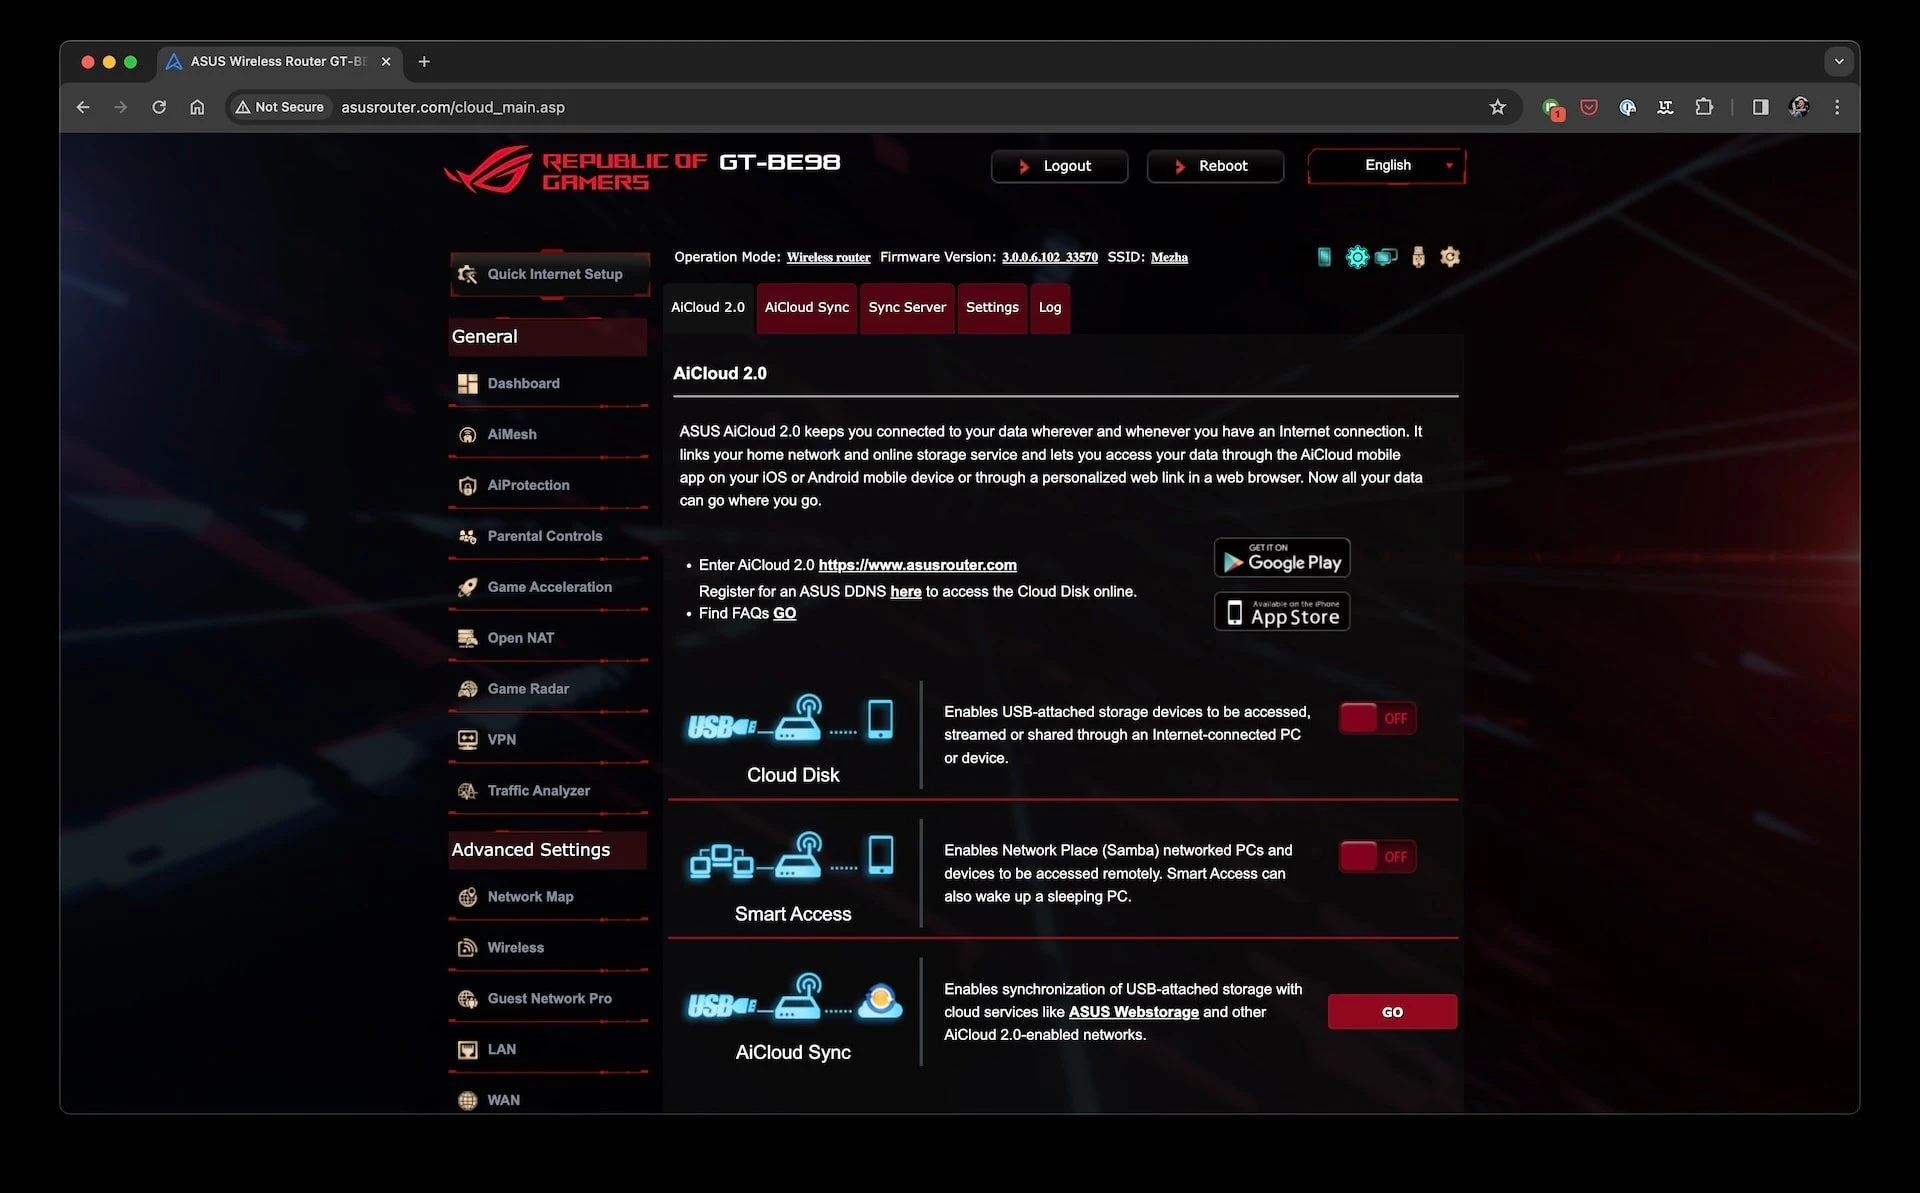Click 'here' ASUS DDNS registration link
The height and width of the screenshot is (1193, 1920).
[906, 592]
